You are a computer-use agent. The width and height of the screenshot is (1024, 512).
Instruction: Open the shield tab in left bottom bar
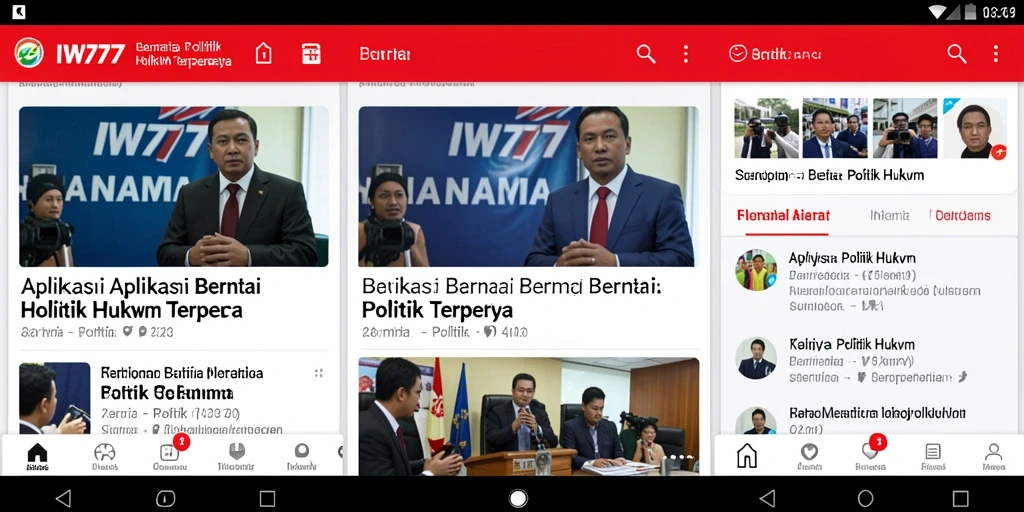[x=236, y=456]
